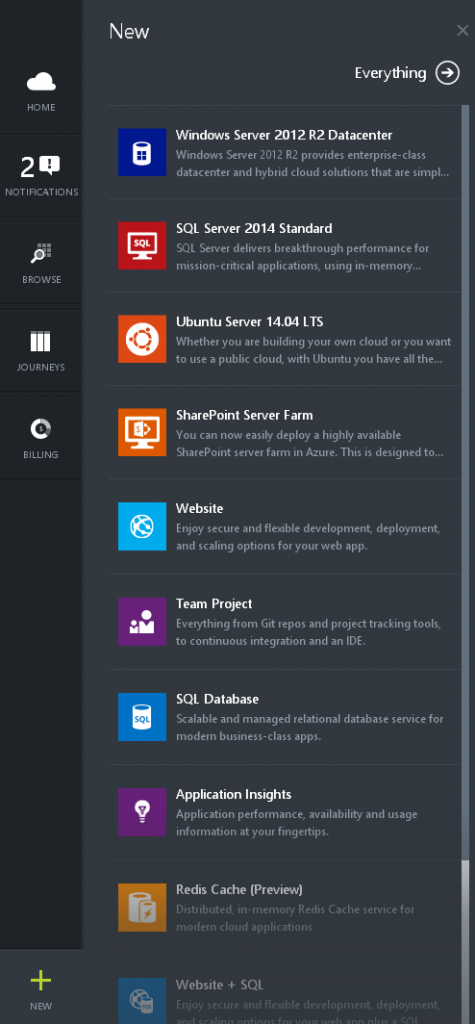Click the SQL Database relational service description
This screenshot has height=1024, width=475.
point(310,728)
